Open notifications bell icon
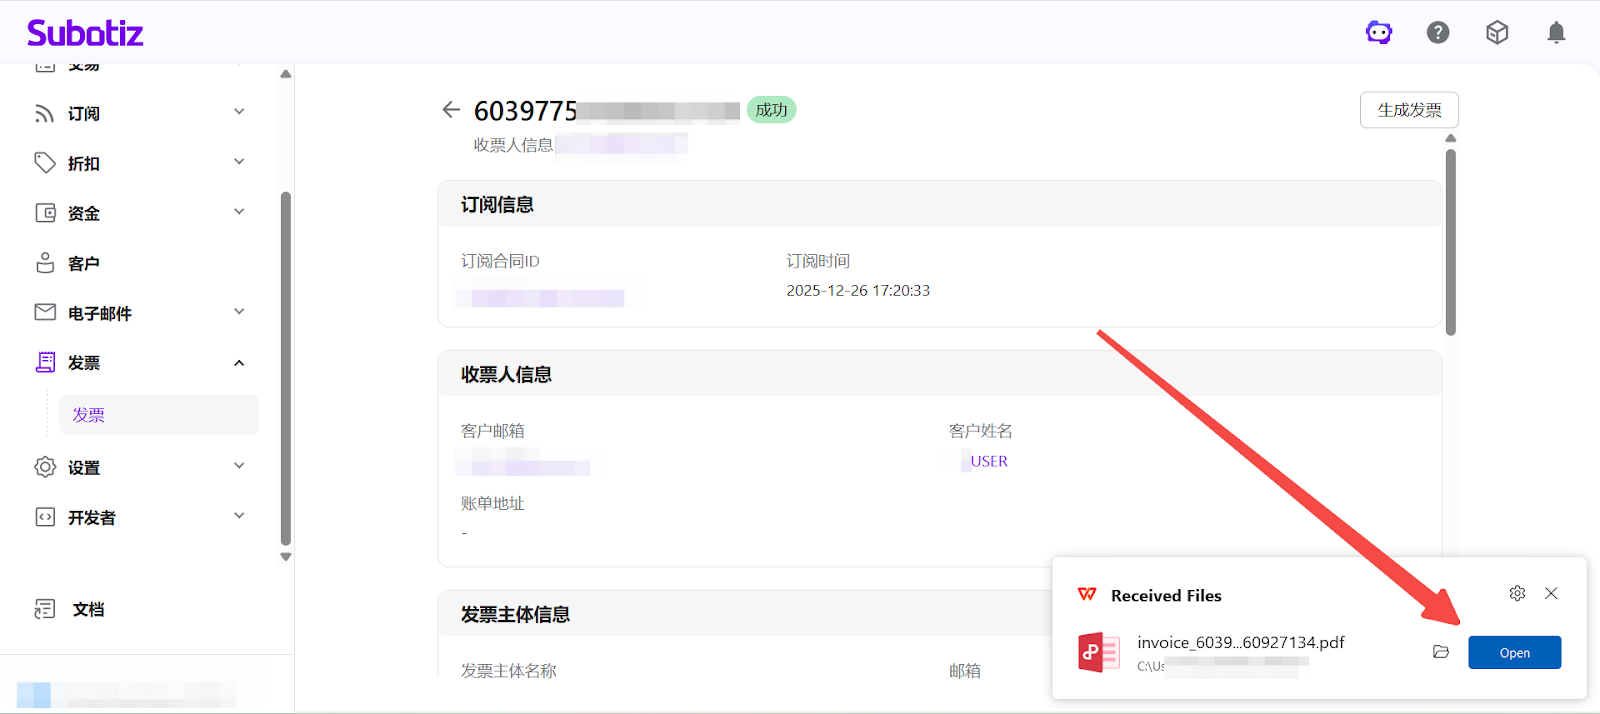The width and height of the screenshot is (1600, 714). (1556, 33)
